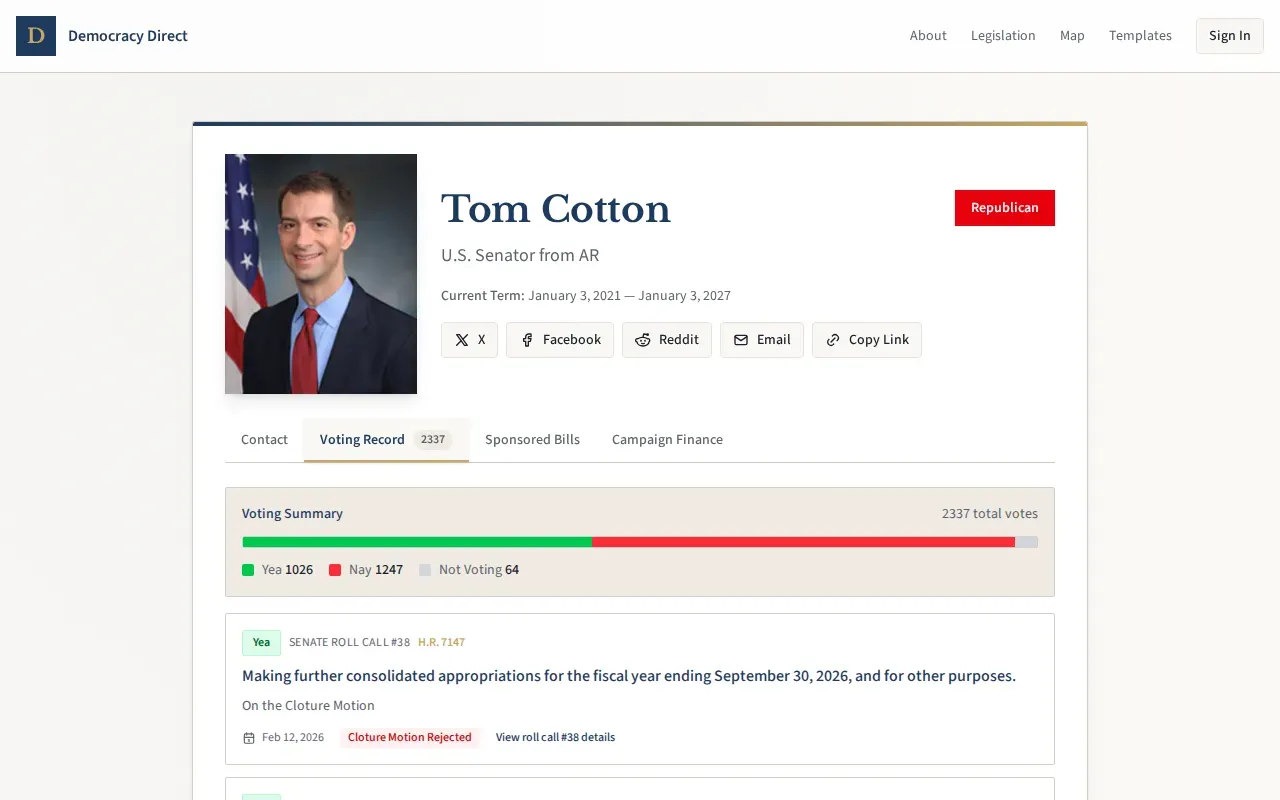Open Legislation in the top navigation
This screenshot has width=1280, height=800.
[1003, 35]
